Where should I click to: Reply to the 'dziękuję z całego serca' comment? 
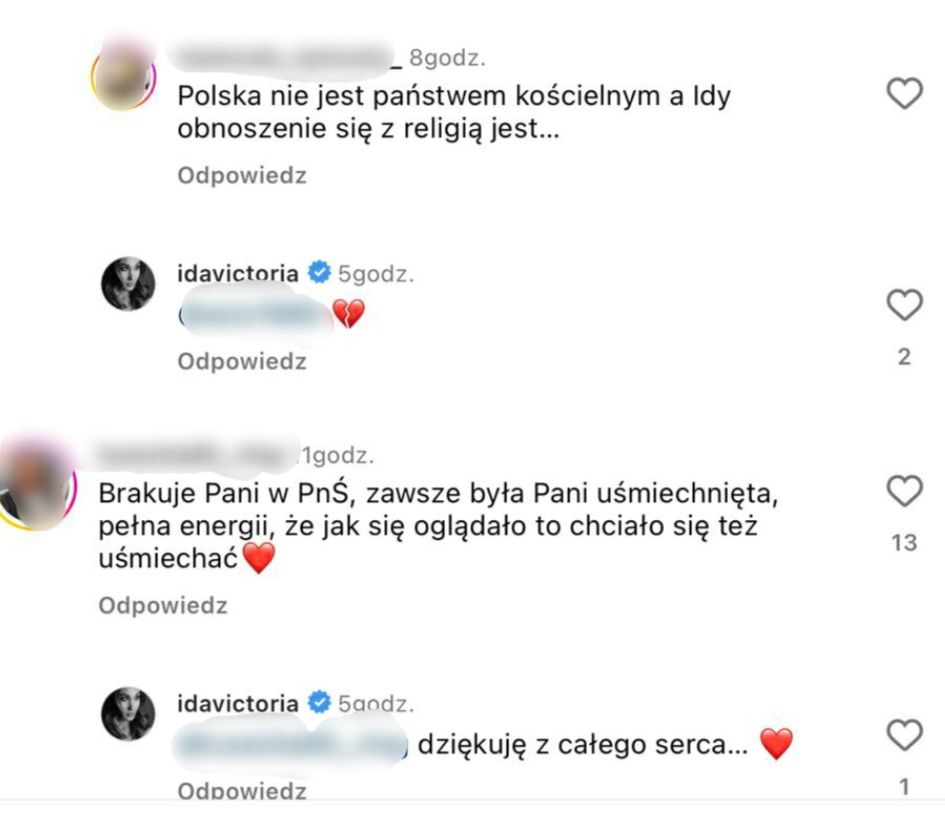coord(242,790)
